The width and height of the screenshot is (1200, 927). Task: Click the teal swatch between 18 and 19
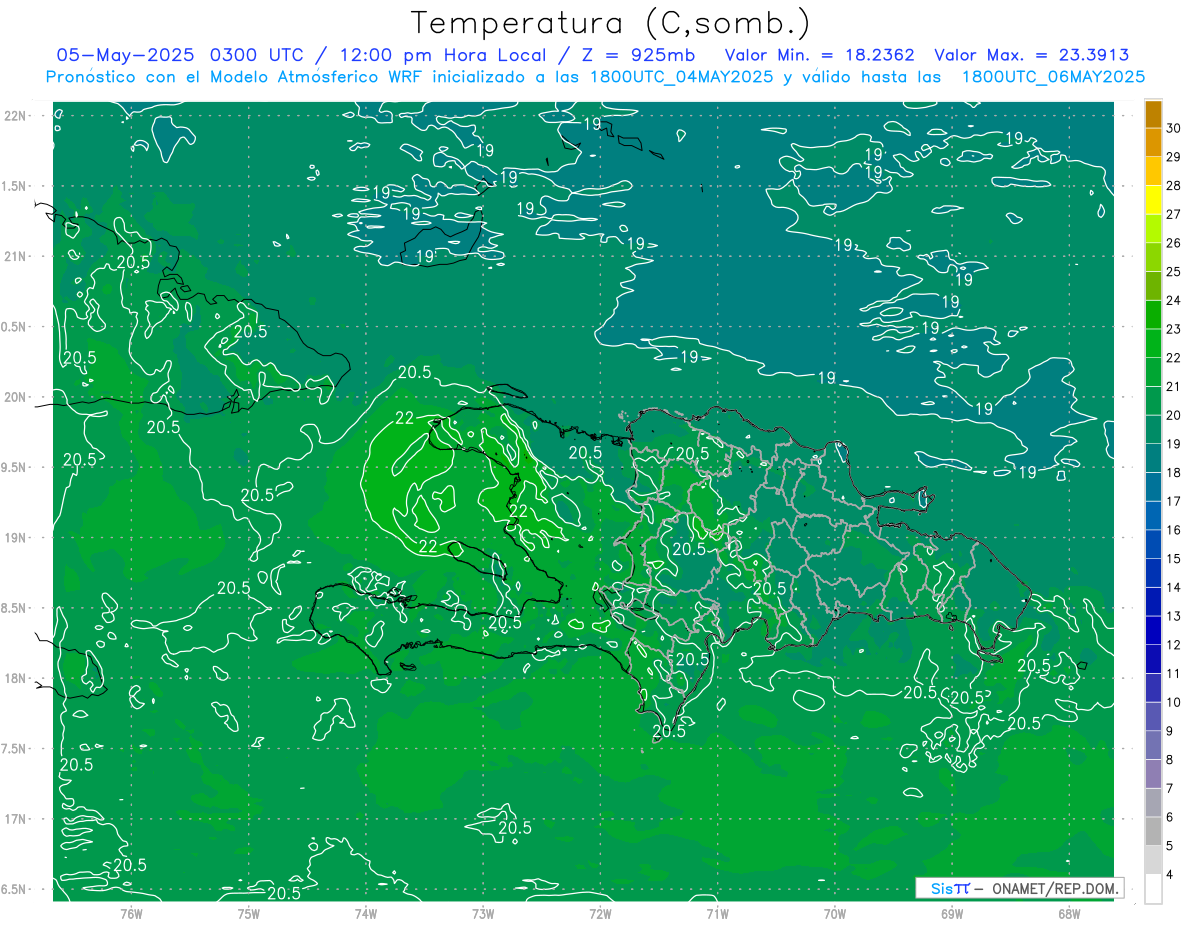[1153, 458]
